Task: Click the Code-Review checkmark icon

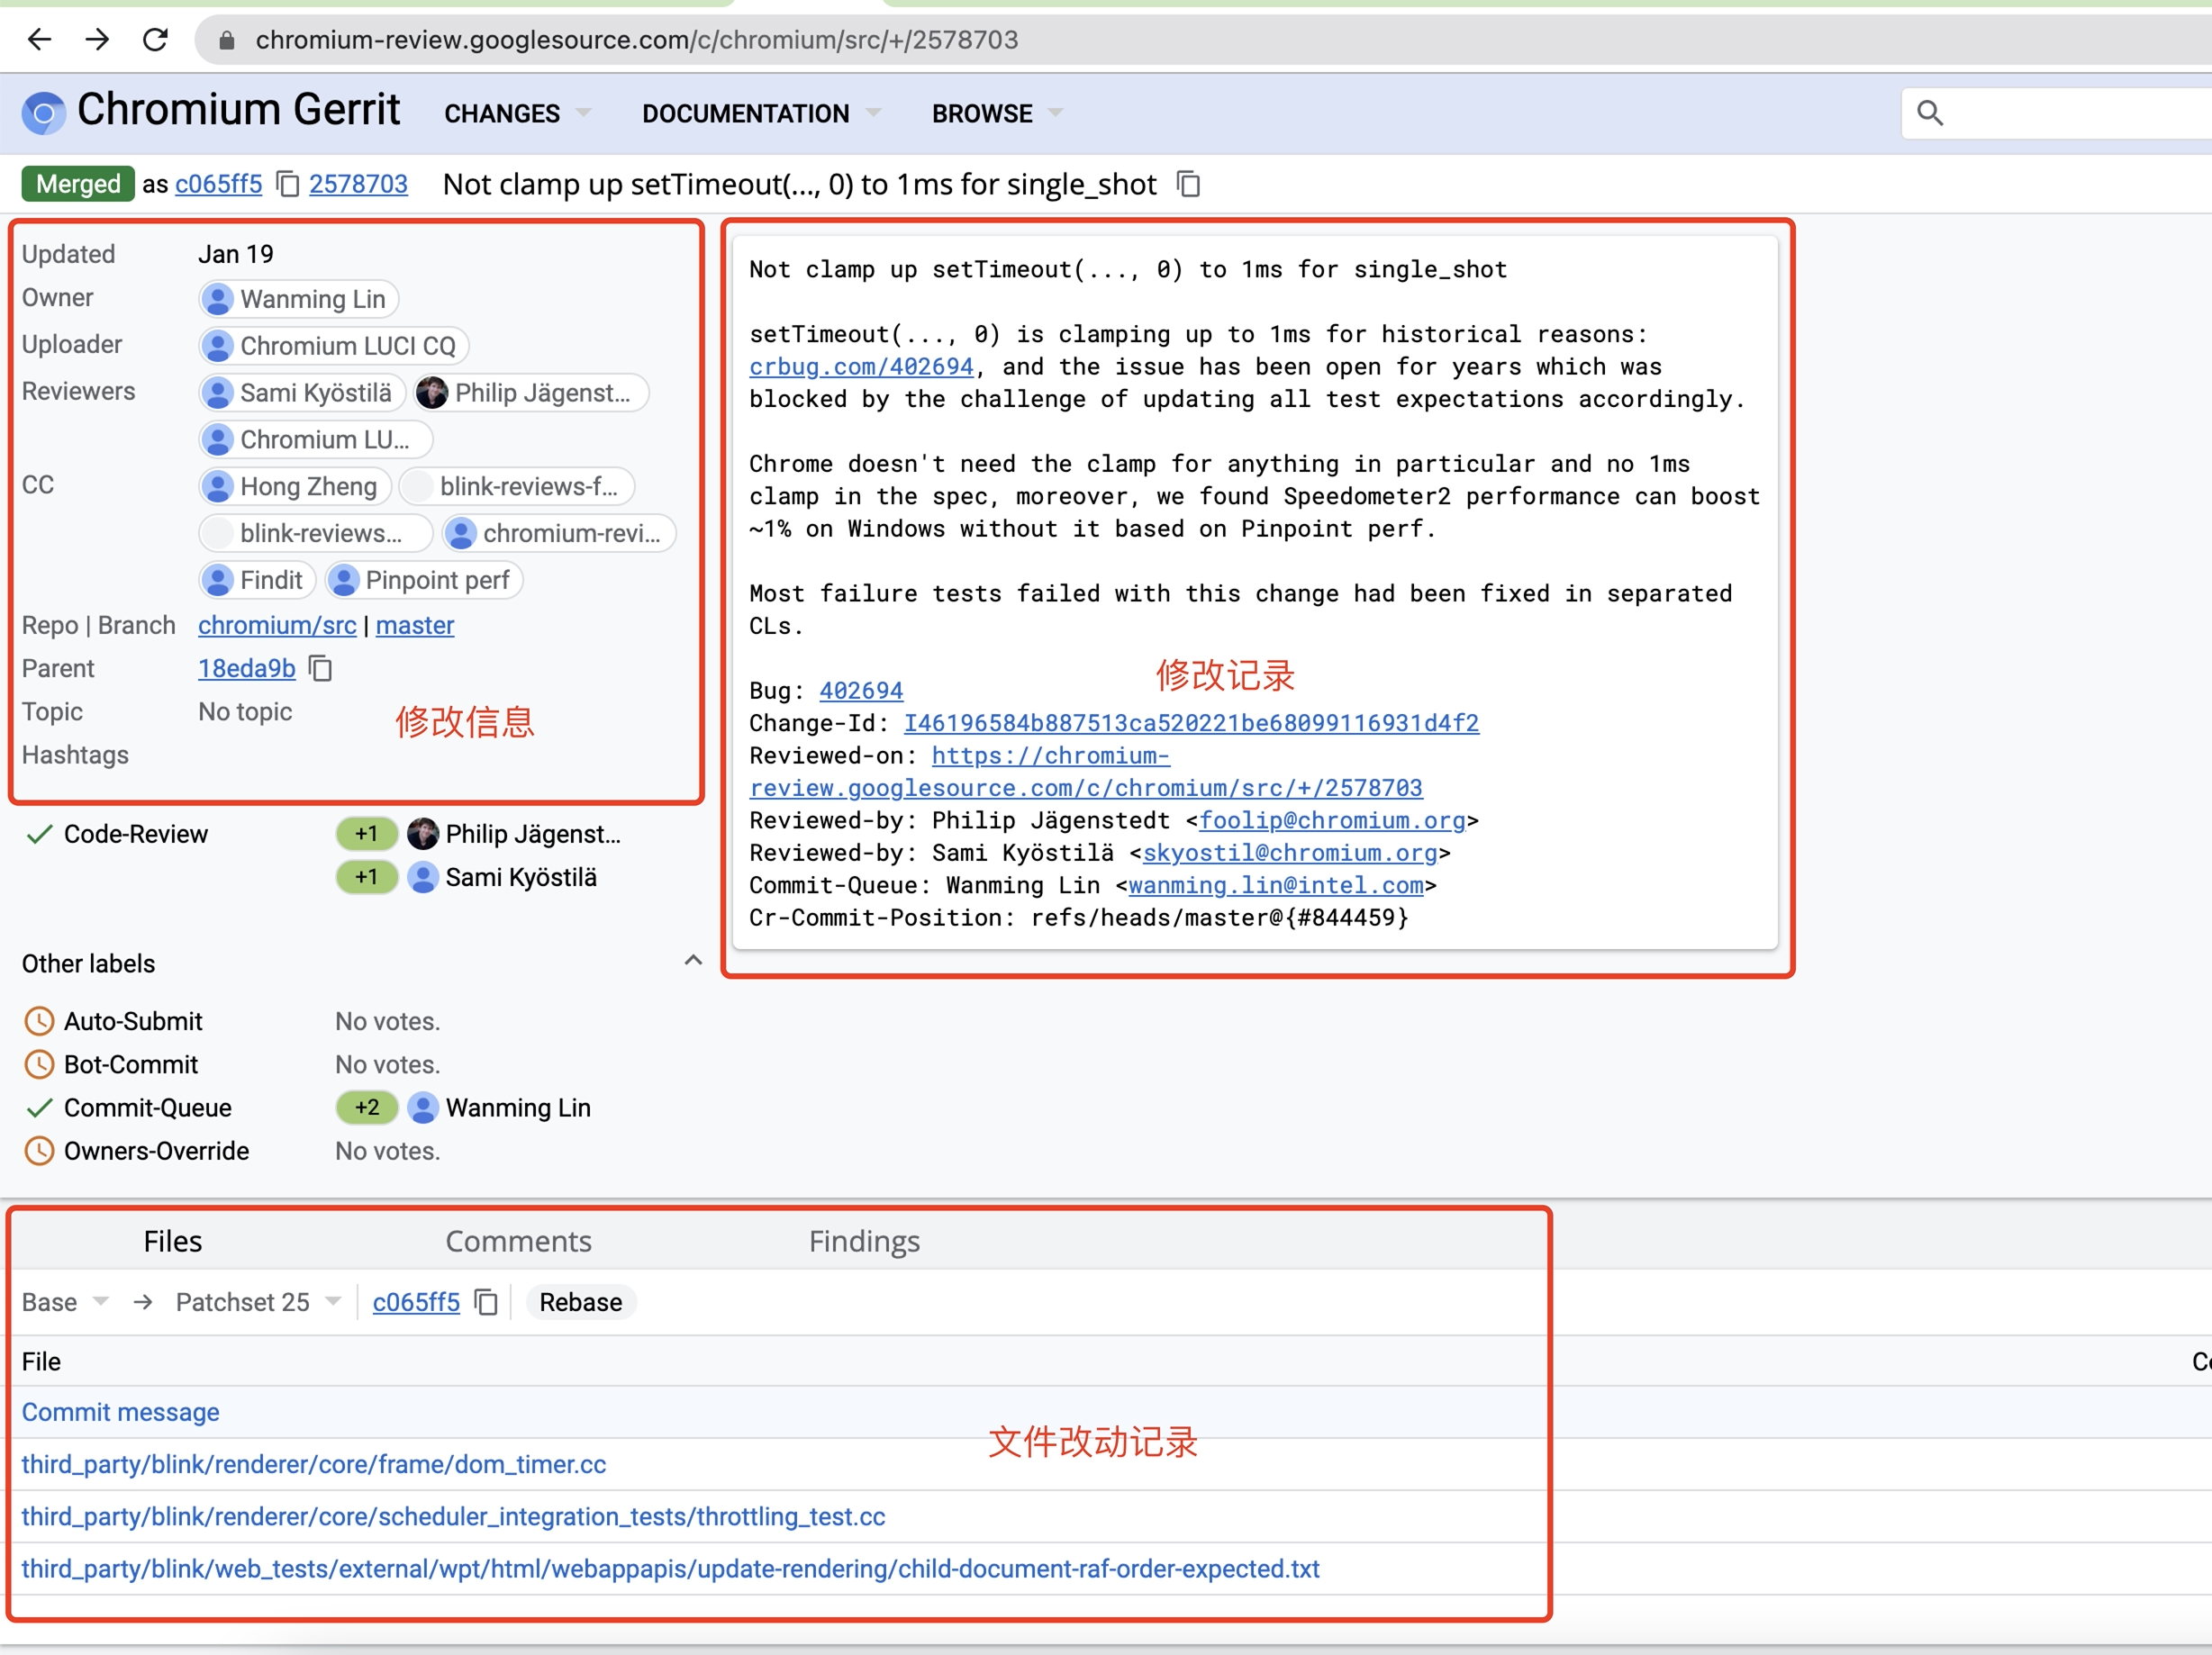Action: (39, 834)
